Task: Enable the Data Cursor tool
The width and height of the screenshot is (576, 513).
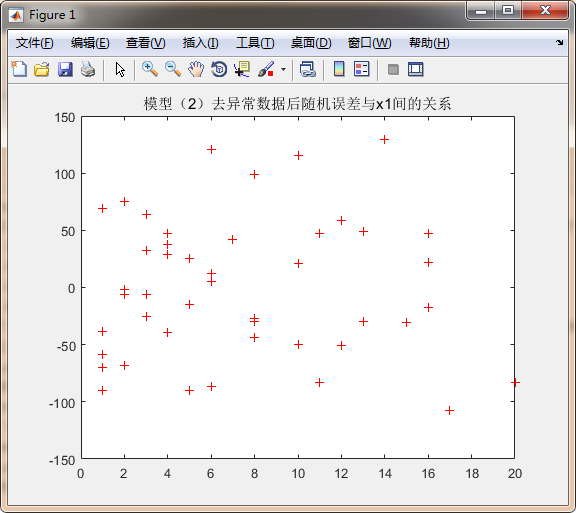Action: (242, 69)
